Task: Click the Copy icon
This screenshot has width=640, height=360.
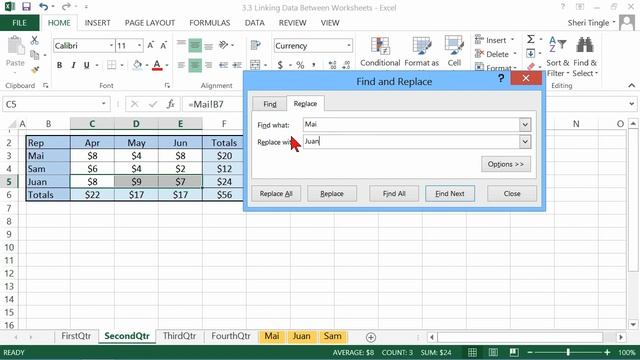Action: [35, 54]
